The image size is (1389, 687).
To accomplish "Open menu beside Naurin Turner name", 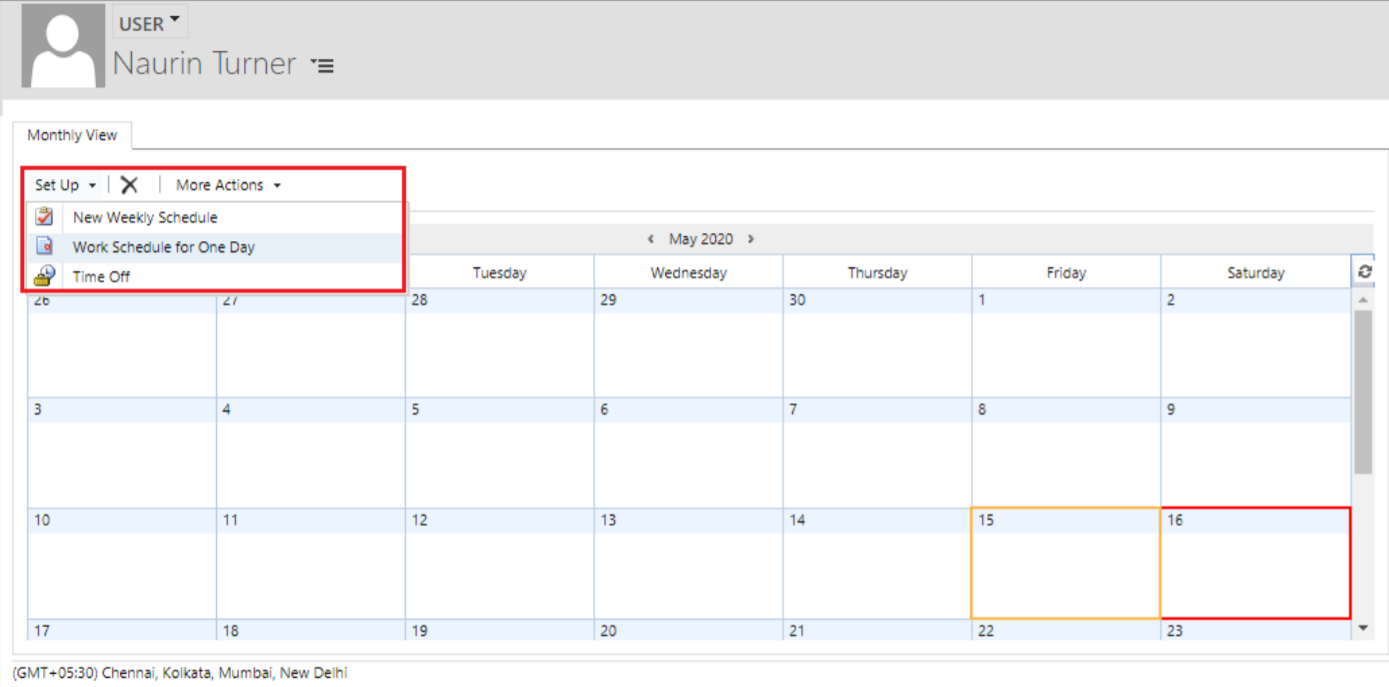I will point(322,66).
